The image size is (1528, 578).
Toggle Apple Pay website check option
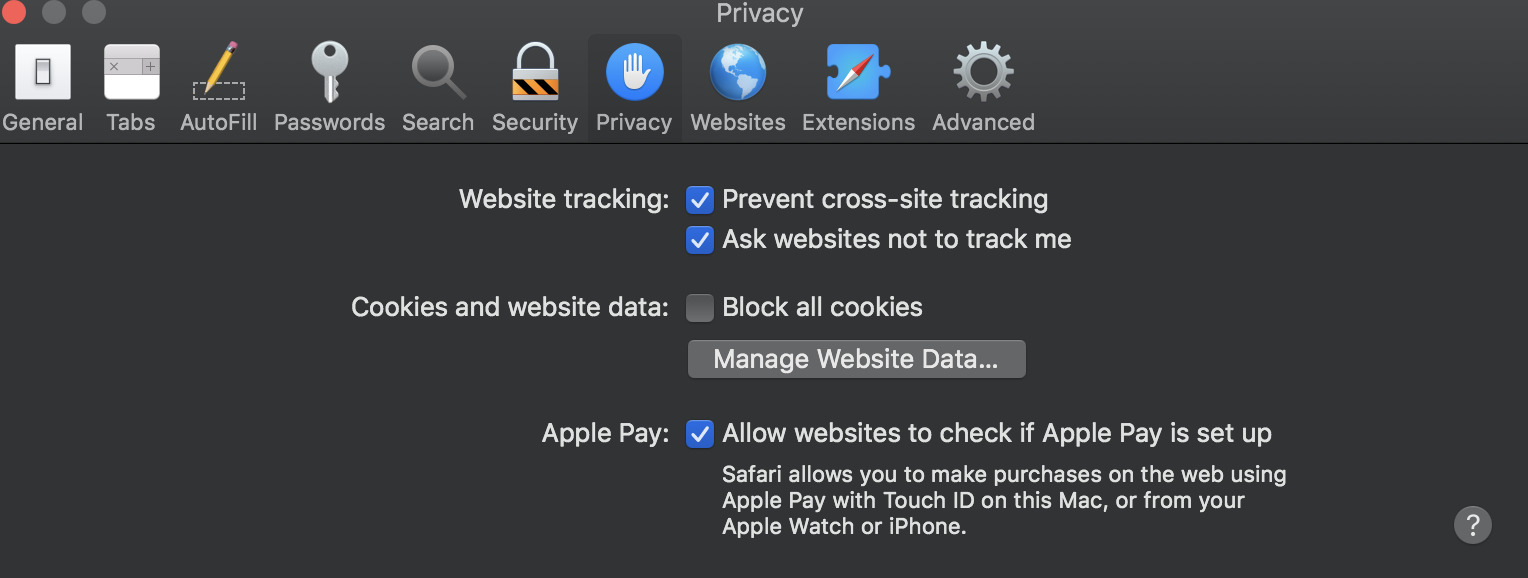(x=700, y=434)
